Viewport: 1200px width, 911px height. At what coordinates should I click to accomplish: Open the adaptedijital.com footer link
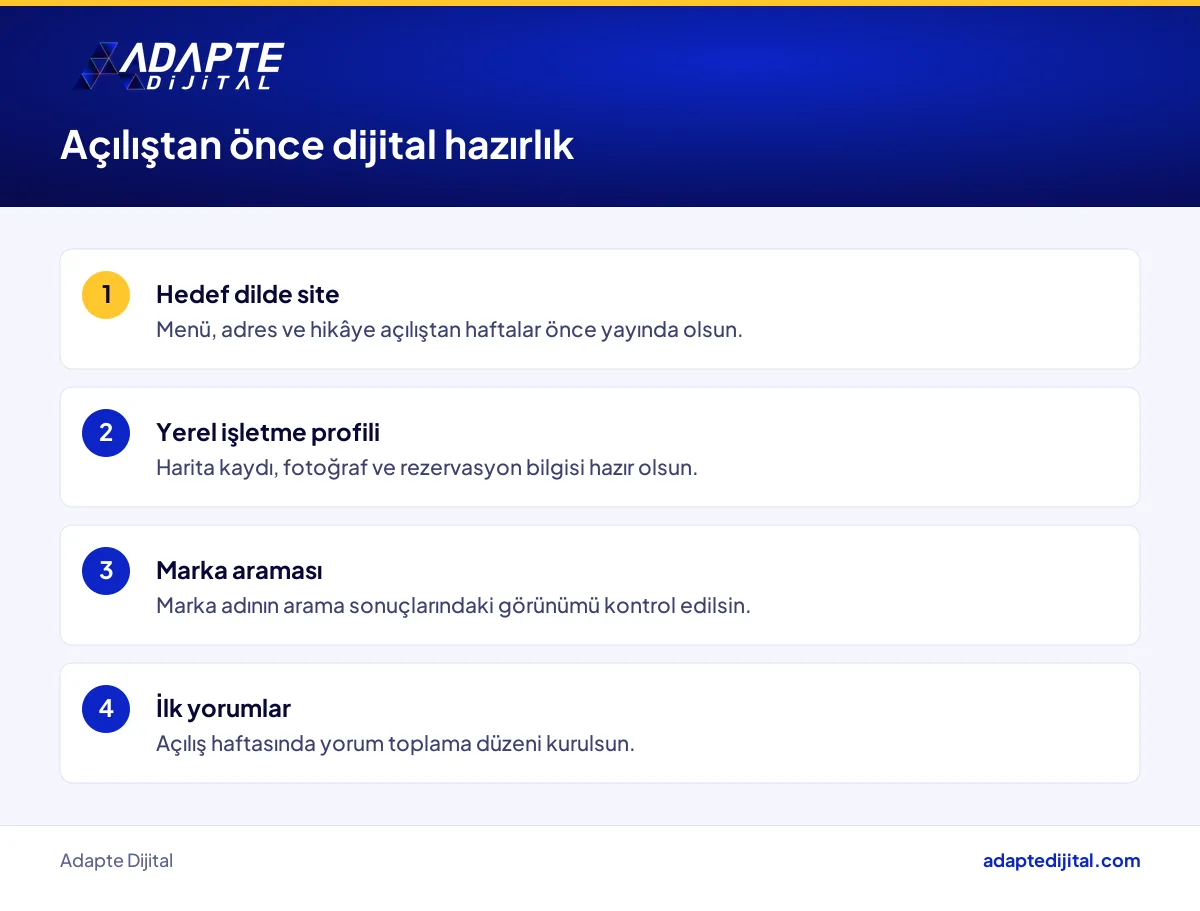1061,861
